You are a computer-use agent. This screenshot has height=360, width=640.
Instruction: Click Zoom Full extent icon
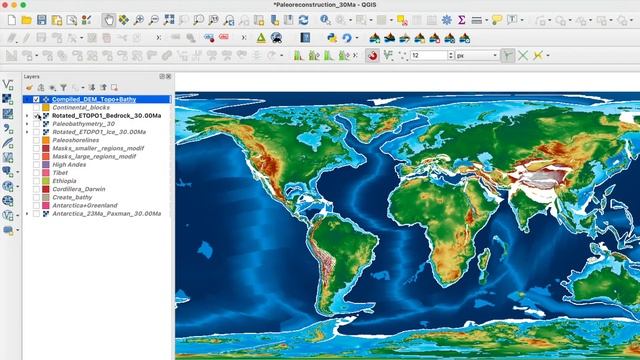pyautogui.click(x=169, y=20)
